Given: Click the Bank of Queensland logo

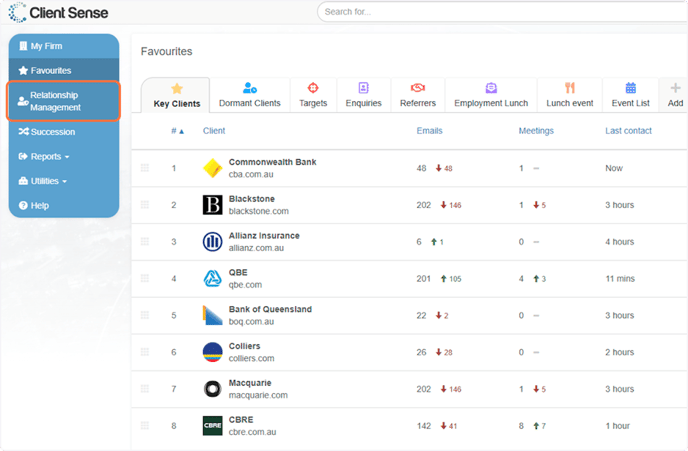Looking at the screenshot, I should point(212,315).
